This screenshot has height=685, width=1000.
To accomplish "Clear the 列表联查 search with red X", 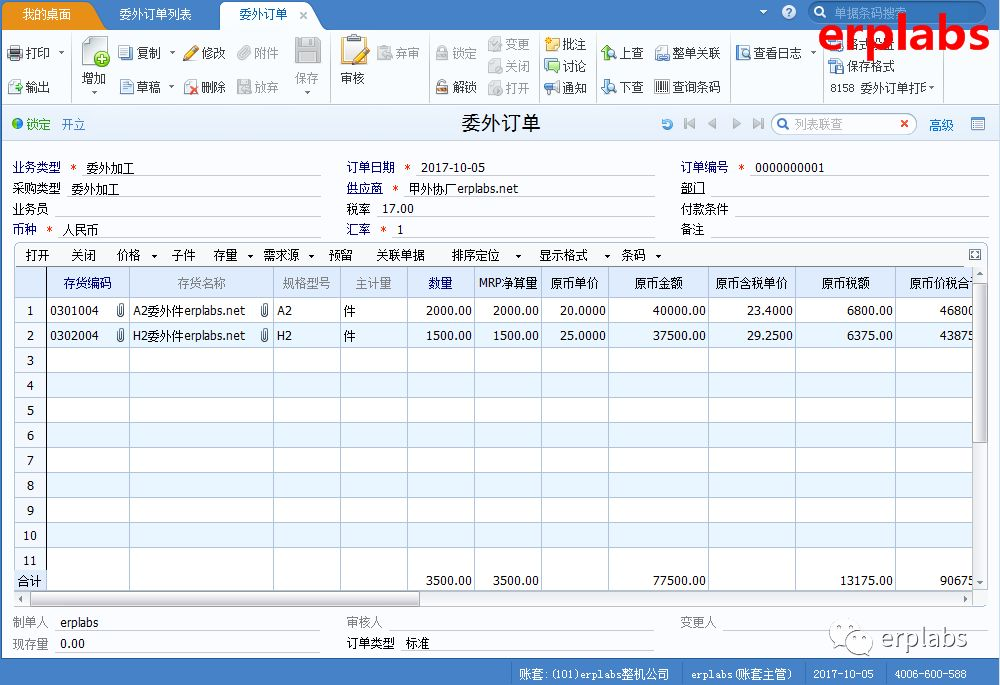I will pyautogui.click(x=904, y=124).
